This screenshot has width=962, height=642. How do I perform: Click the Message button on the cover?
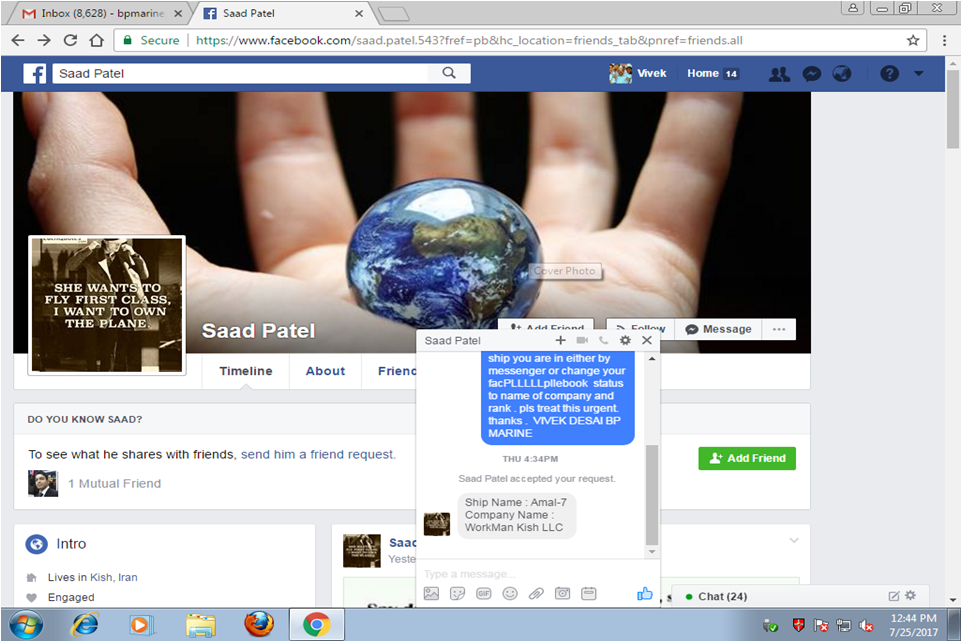[718, 329]
